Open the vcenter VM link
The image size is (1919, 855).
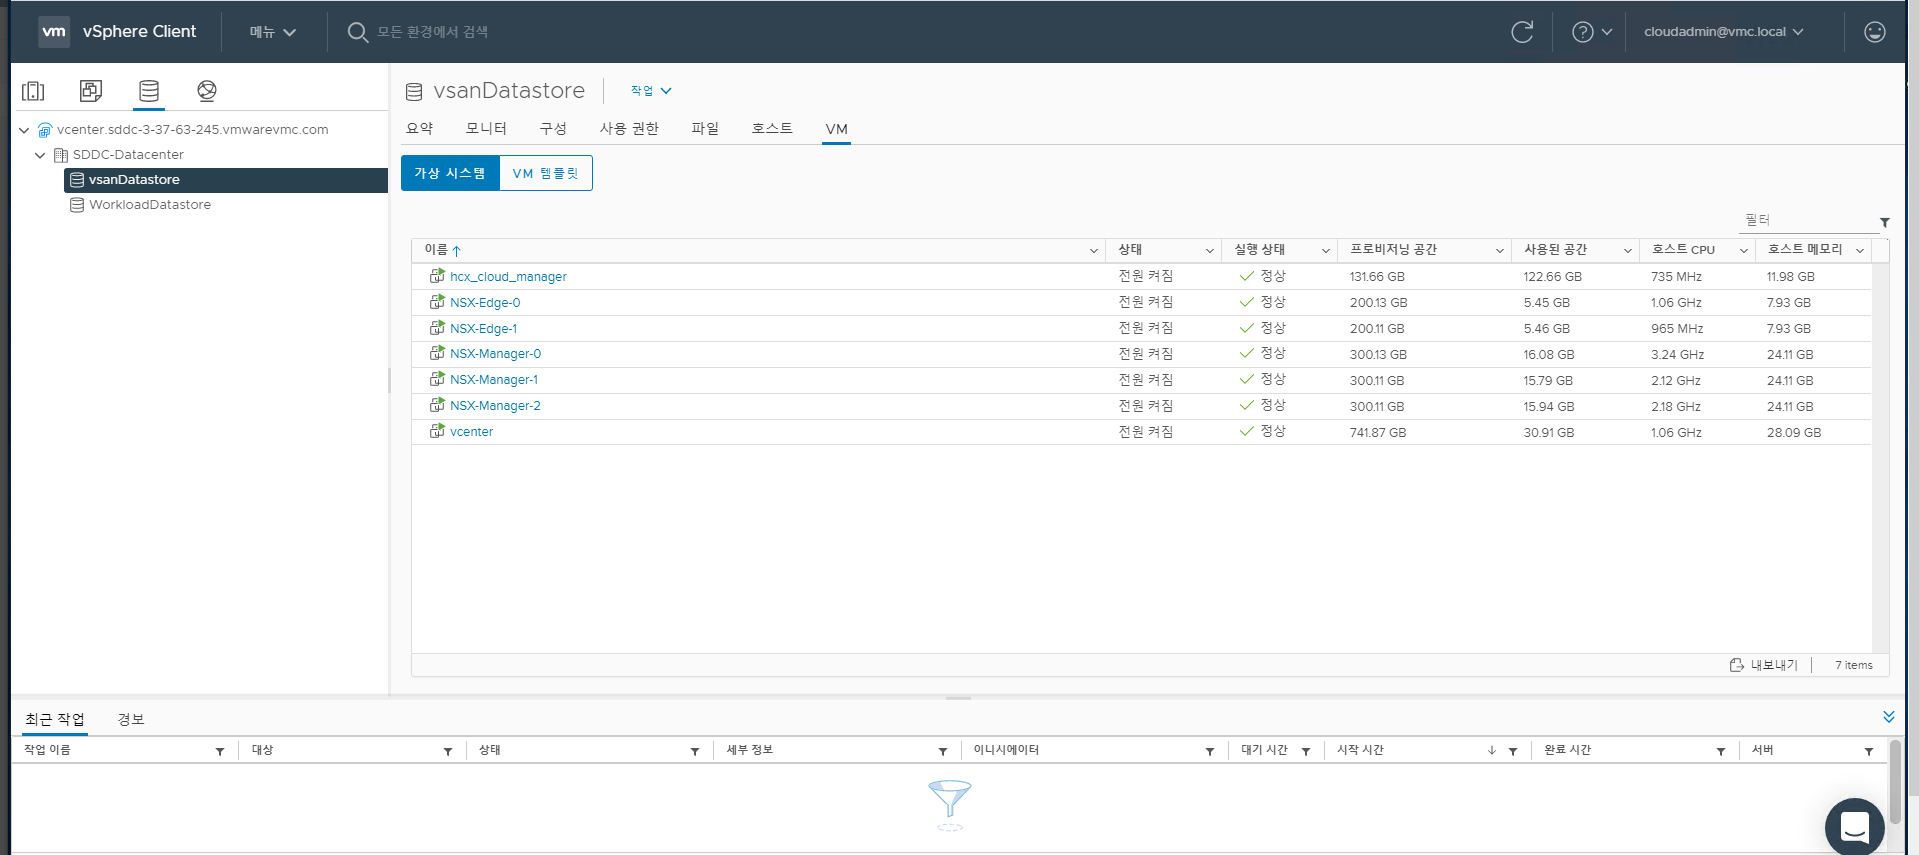click(x=471, y=432)
